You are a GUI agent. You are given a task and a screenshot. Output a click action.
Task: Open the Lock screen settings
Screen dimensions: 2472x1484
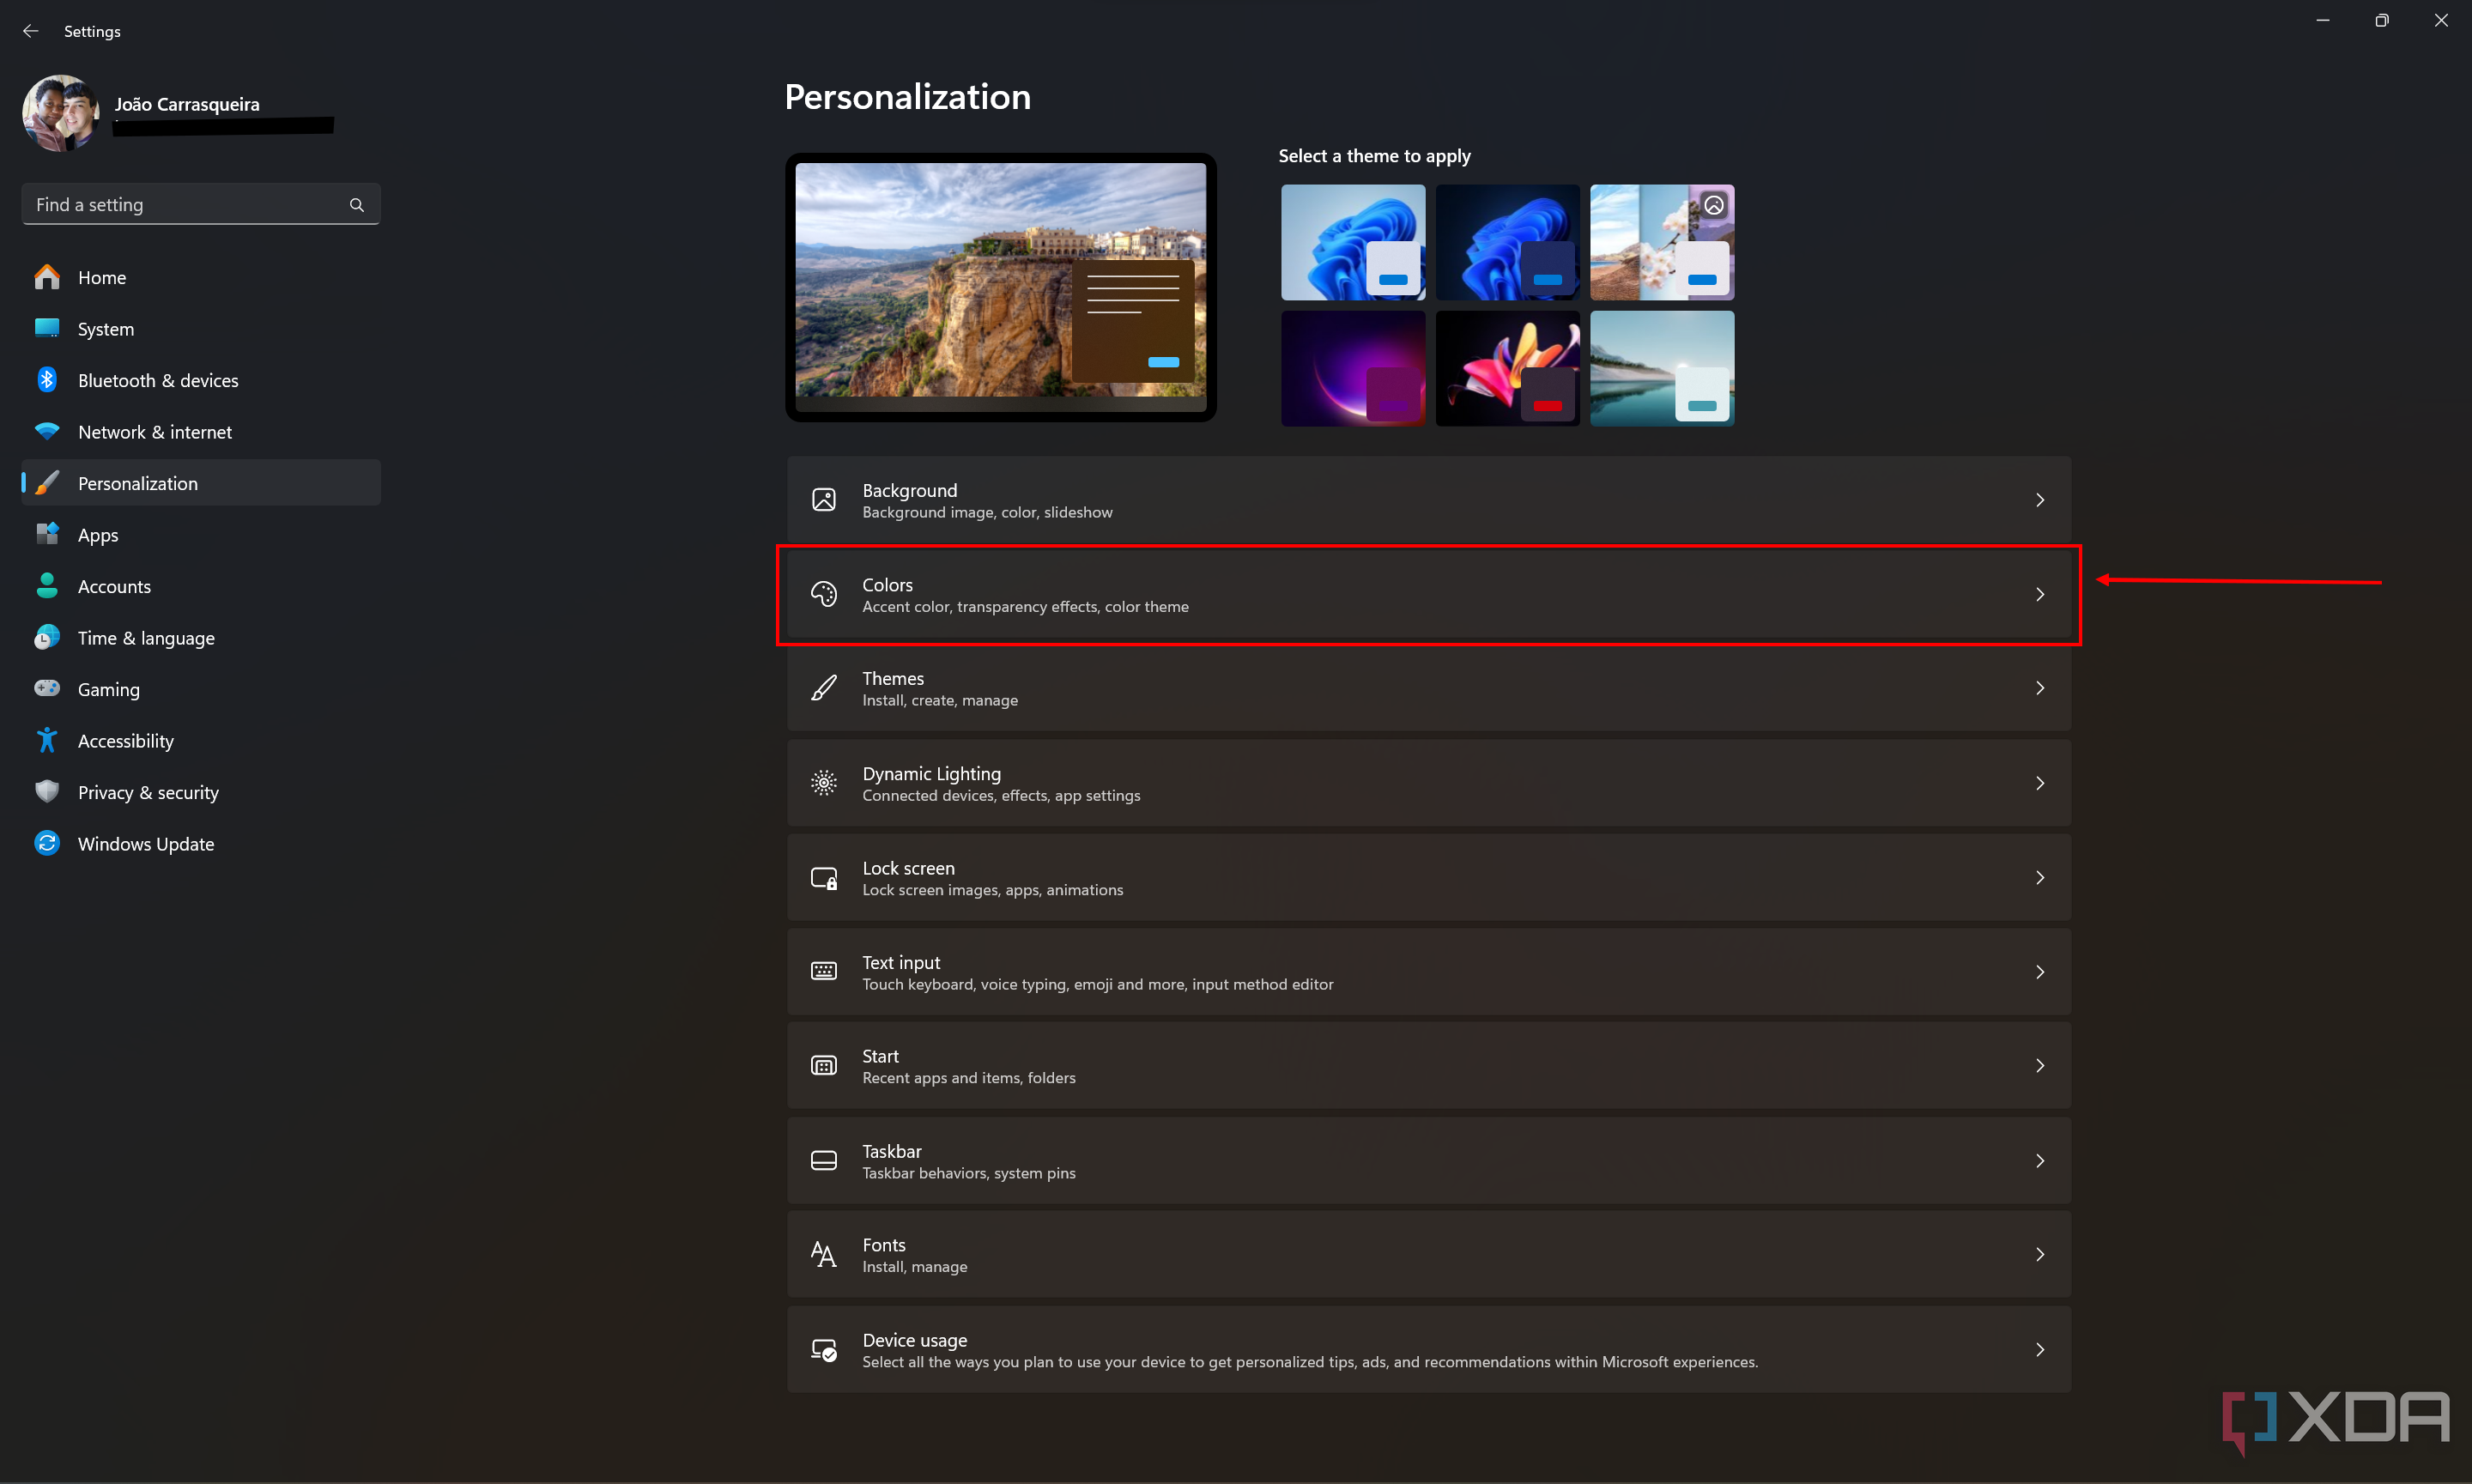click(x=1430, y=878)
